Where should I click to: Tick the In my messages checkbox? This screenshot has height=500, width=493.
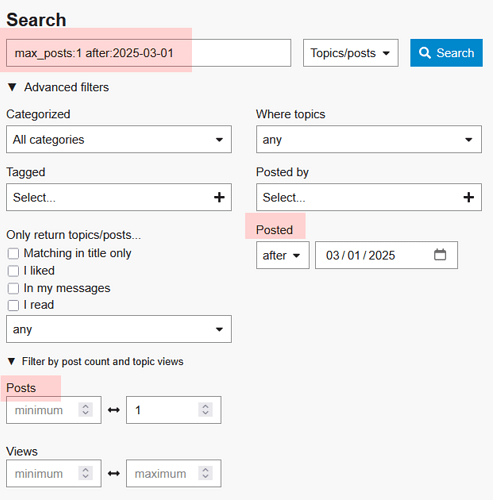[13, 288]
